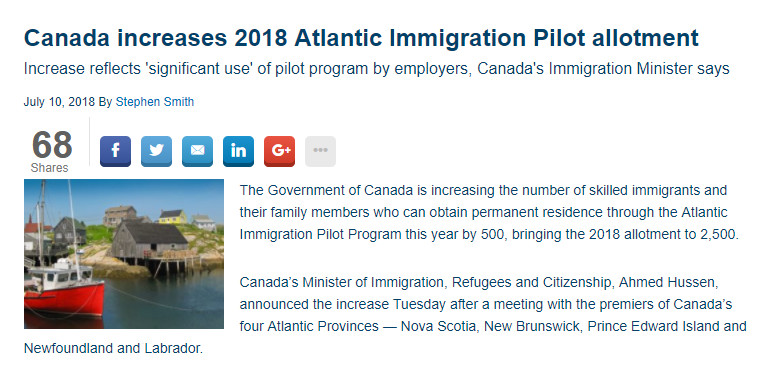Click the July 10, 2018 publication date
The width and height of the screenshot is (774, 383).
(x=59, y=102)
